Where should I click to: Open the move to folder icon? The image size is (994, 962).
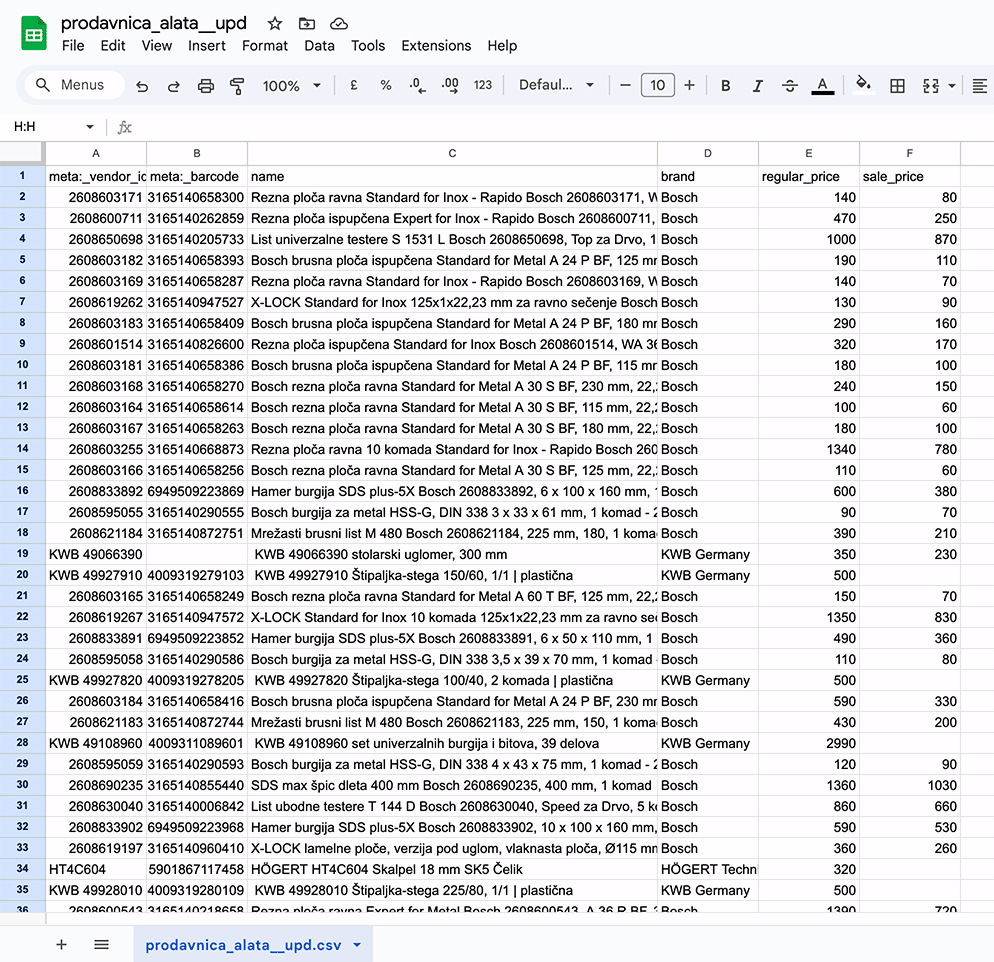click(x=306, y=23)
